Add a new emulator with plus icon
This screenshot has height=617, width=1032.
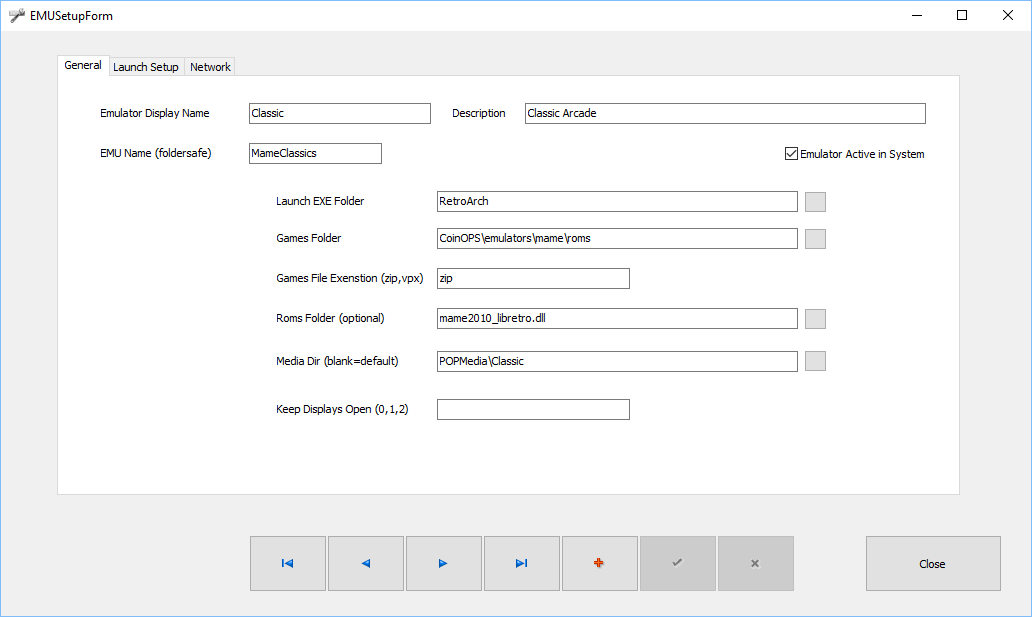[599, 564]
